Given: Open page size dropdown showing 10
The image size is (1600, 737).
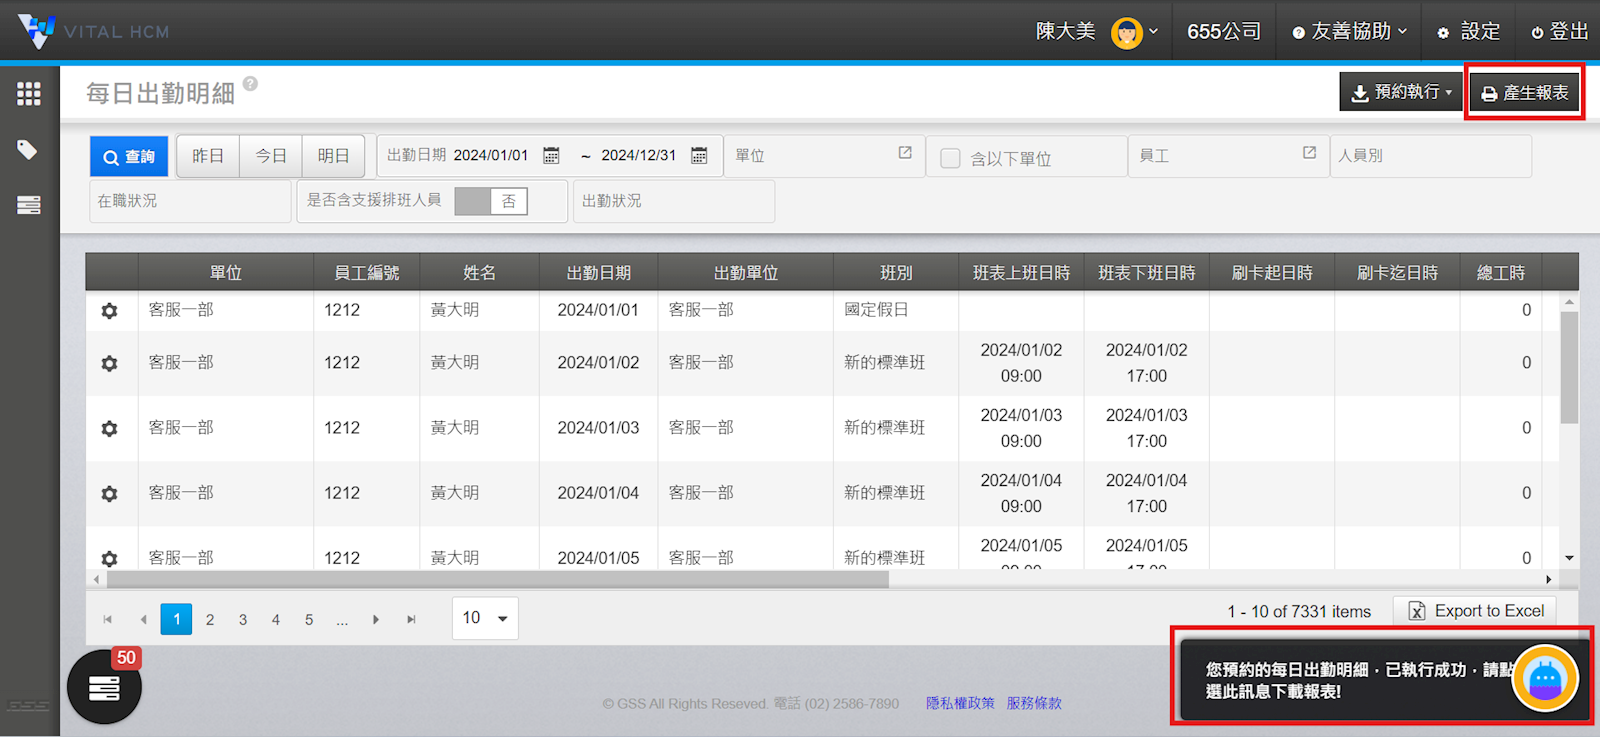Looking at the screenshot, I should (x=485, y=618).
